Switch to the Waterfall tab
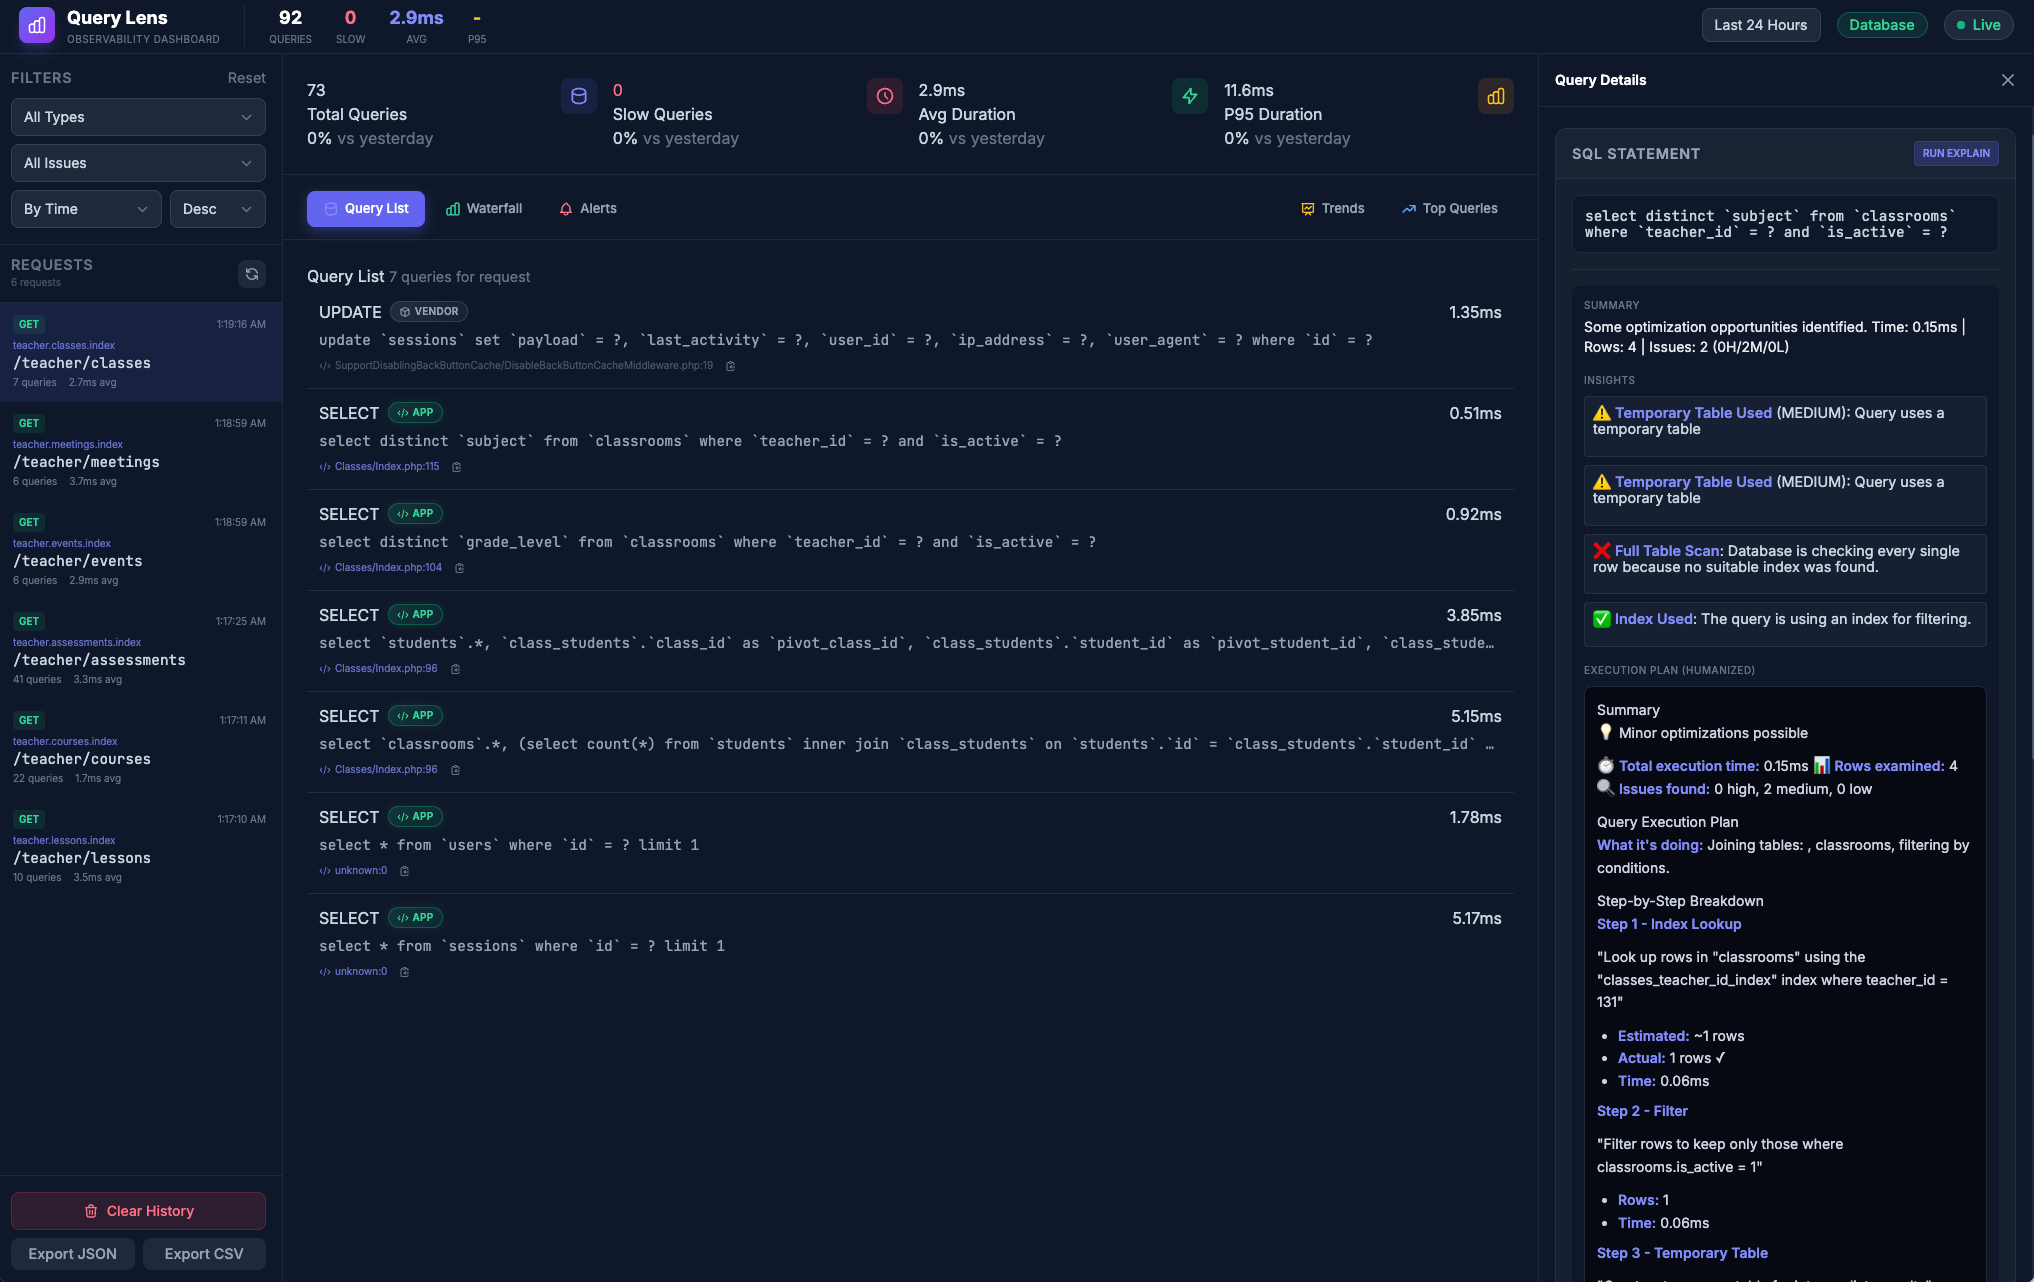The image size is (2034, 1282). tap(484, 209)
